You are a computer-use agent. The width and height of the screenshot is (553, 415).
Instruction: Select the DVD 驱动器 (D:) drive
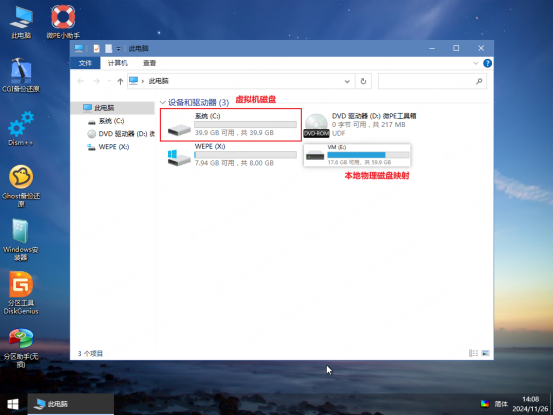360,125
